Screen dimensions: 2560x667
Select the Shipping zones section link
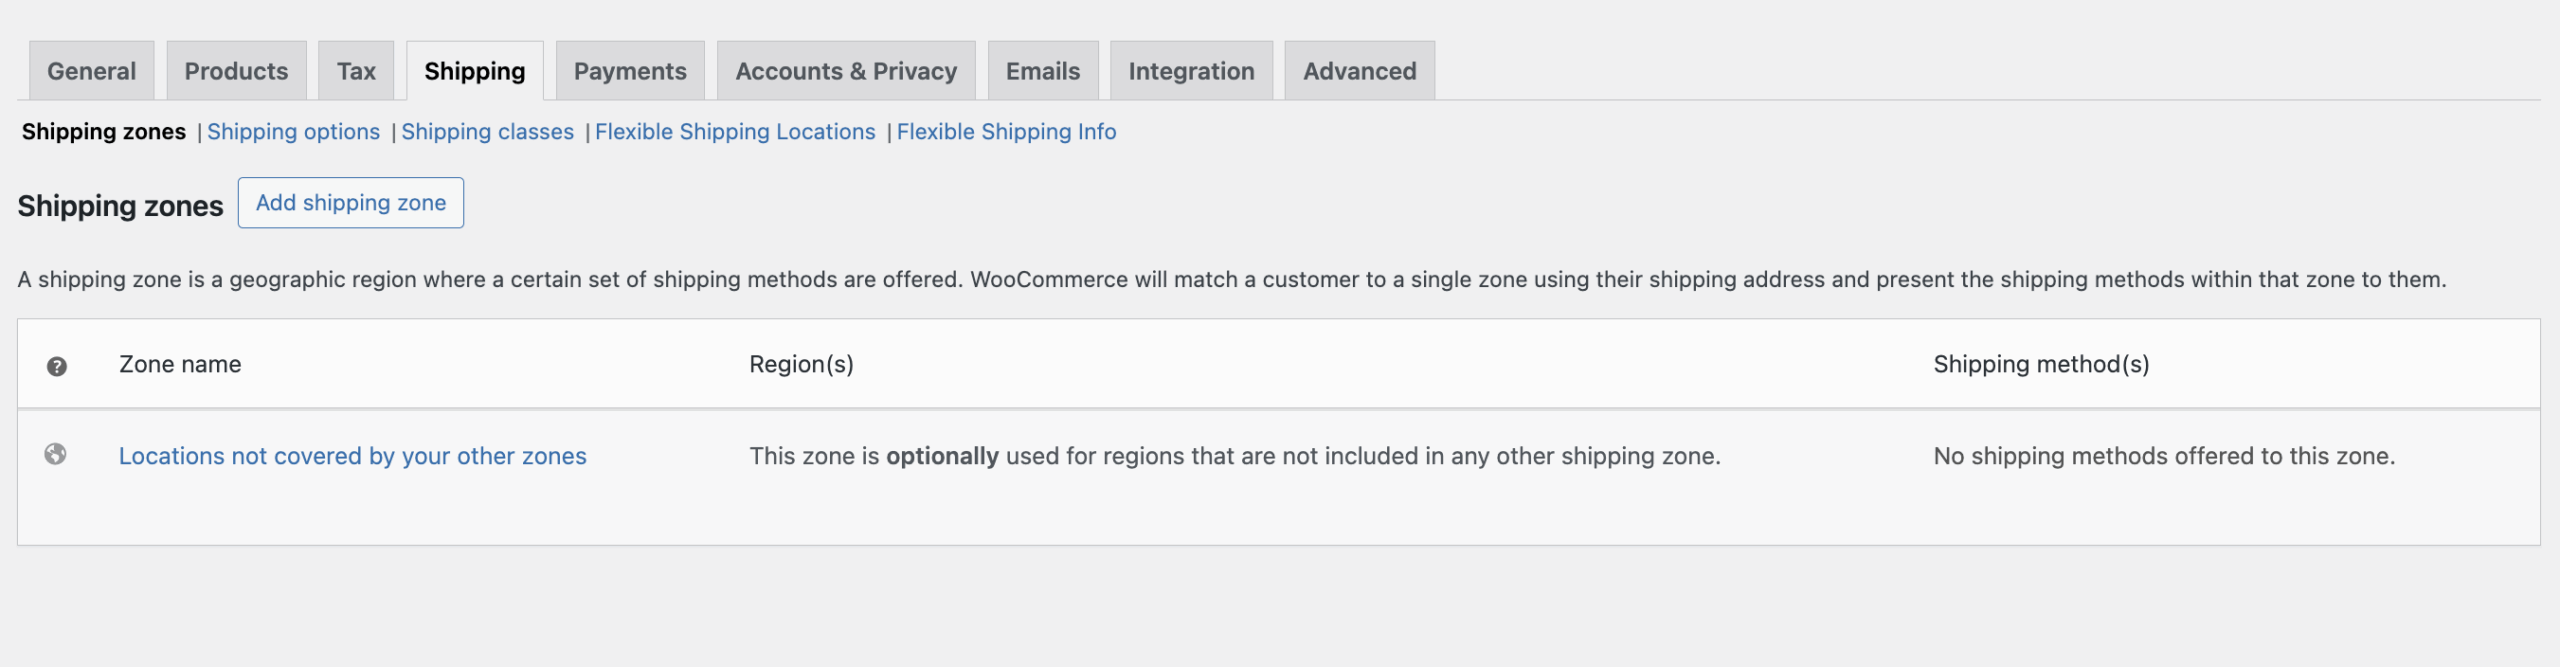click(x=103, y=131)
